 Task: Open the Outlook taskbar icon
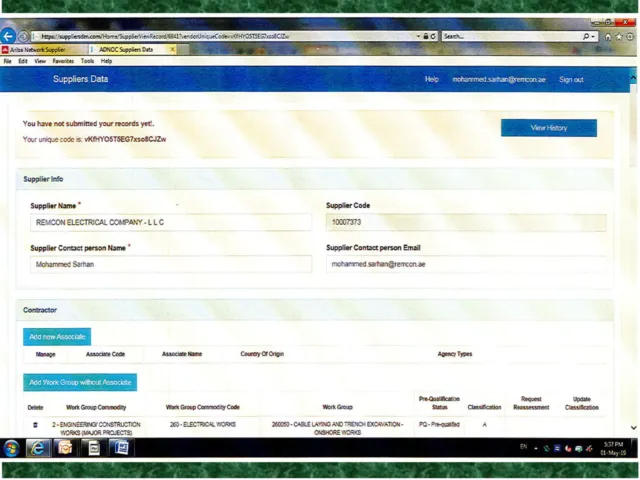pyautogui.click(x=65, y=448)
